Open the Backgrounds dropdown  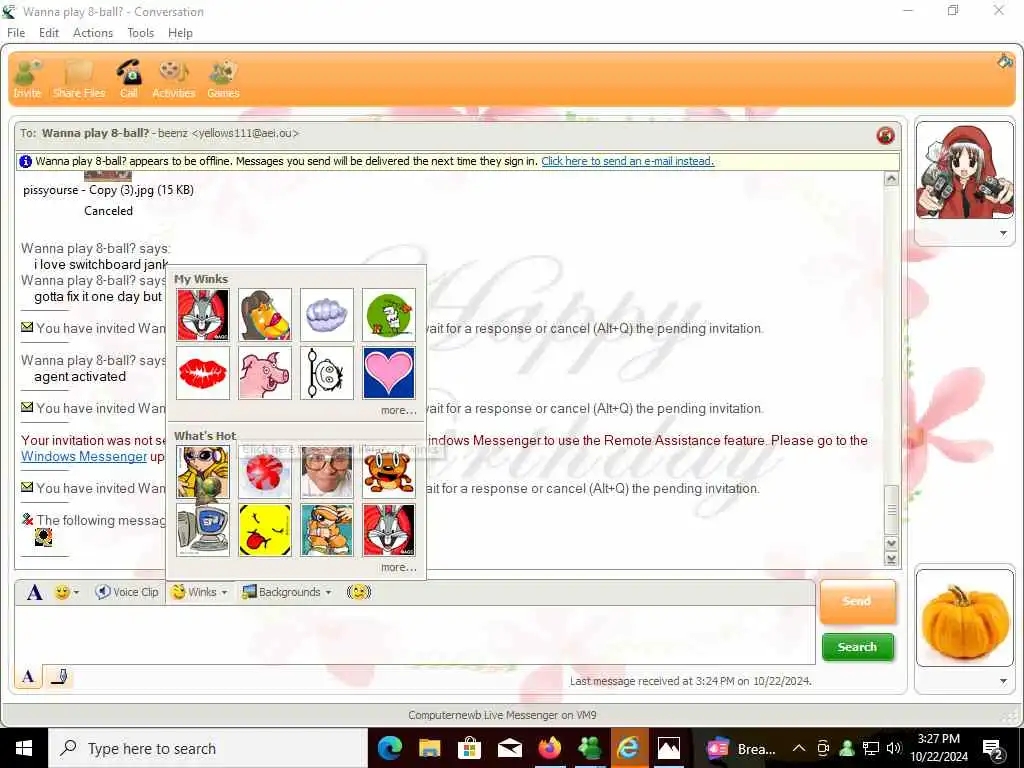[286, 592]
